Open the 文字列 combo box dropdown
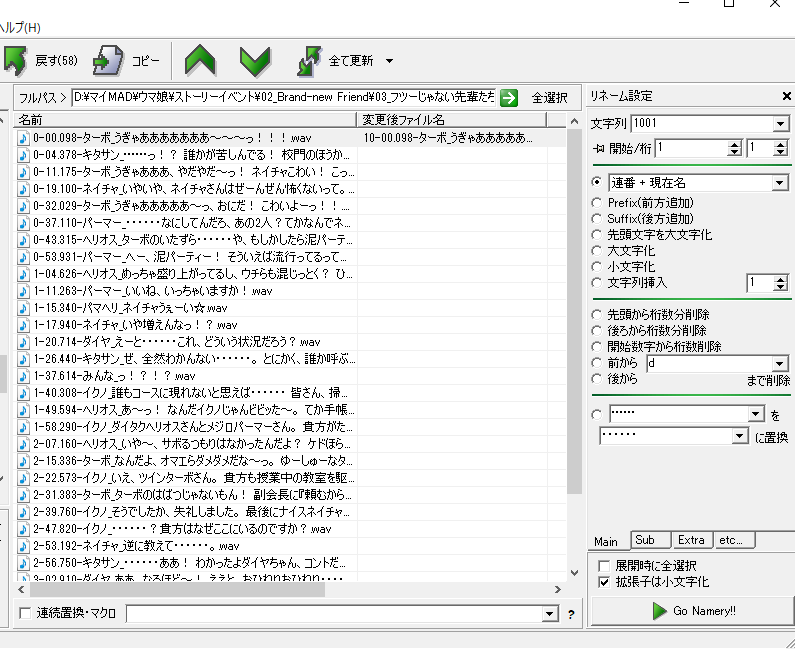This screenshot has width=795, height=649. point(781,123)
